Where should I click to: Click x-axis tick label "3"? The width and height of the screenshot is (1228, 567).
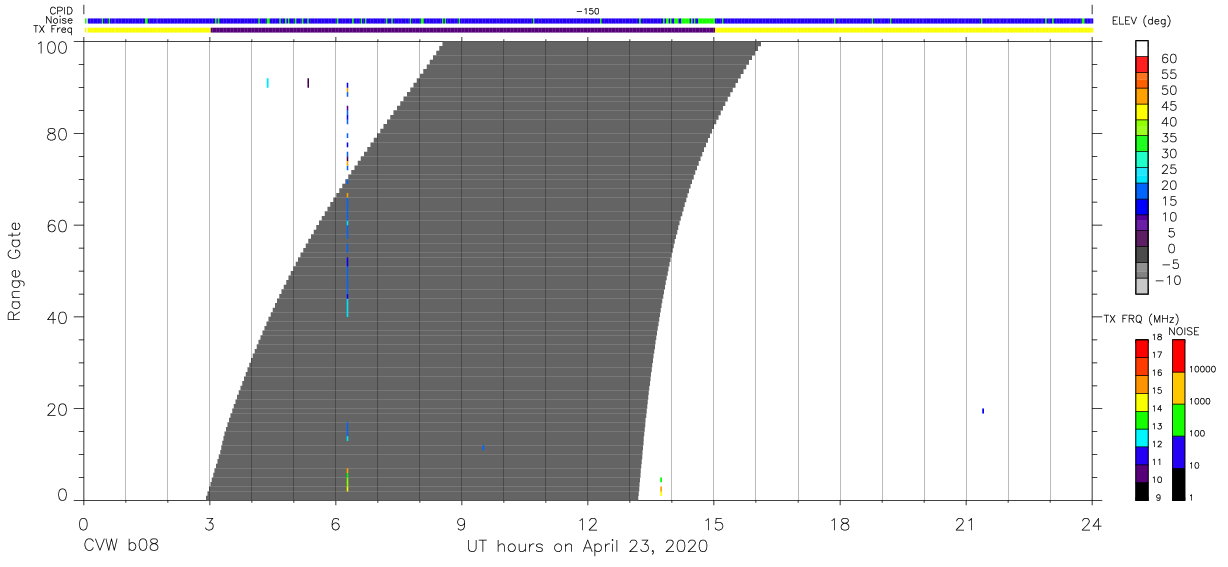tap(209, 524)
